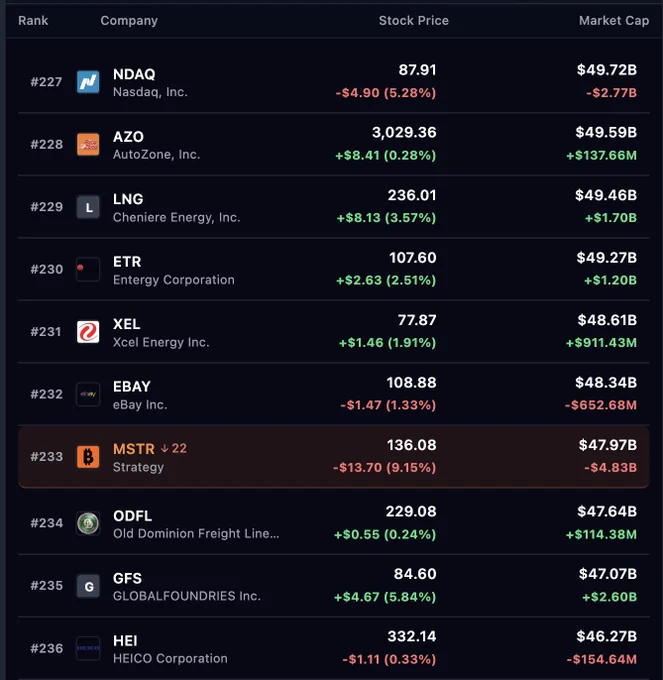The height and width of the screenshot is (680, 663).
Task: Open the LNG ticker link
Action: click(128, 199)
